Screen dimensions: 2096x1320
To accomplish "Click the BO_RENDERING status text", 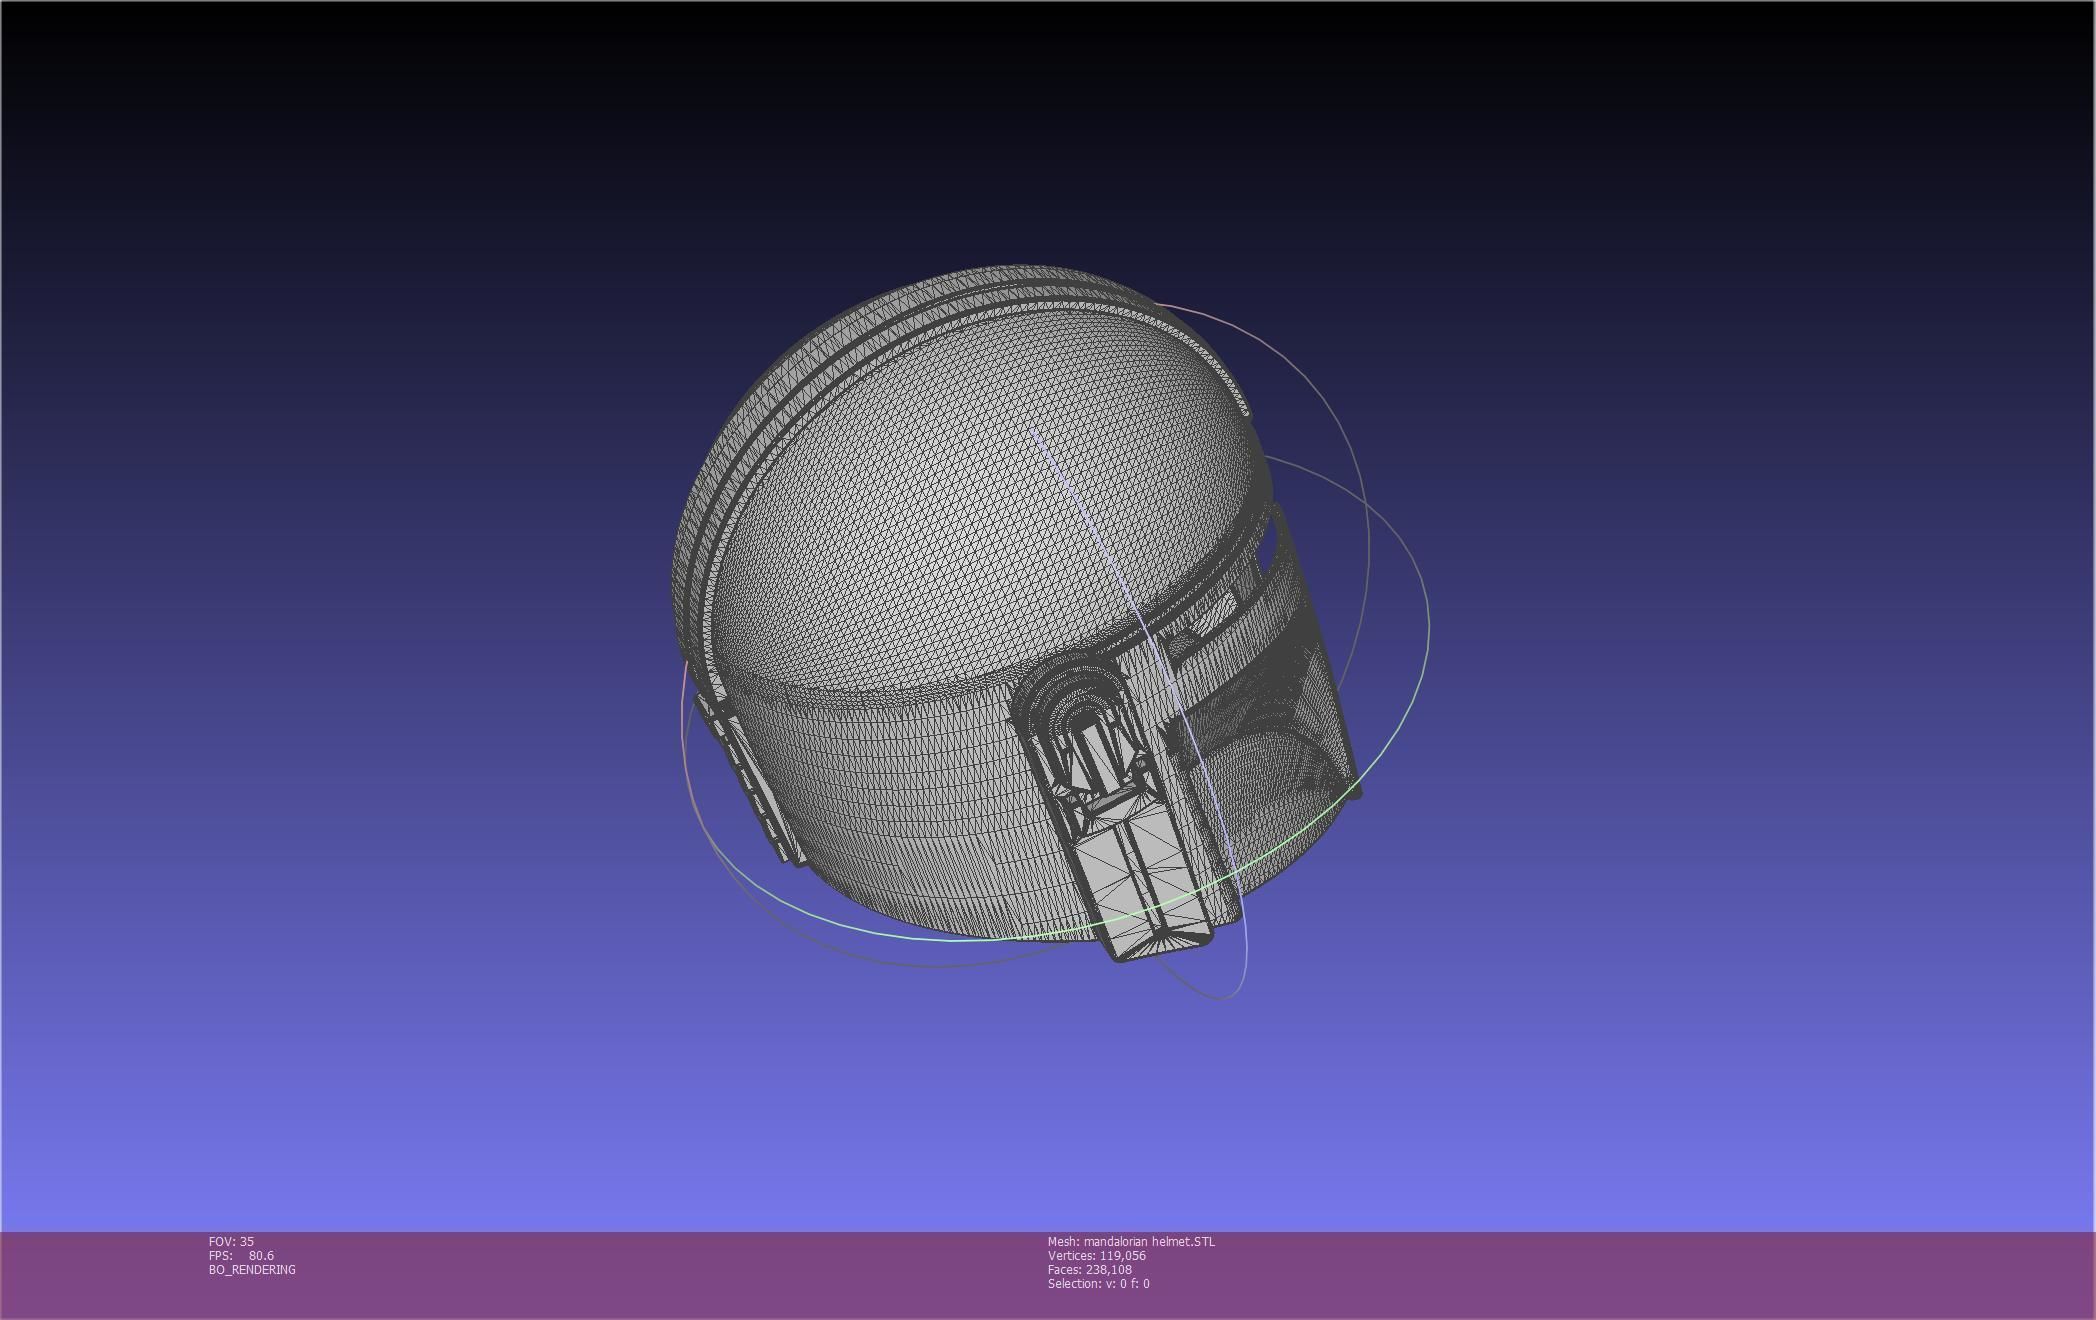I will click(x=252, y=1269).
